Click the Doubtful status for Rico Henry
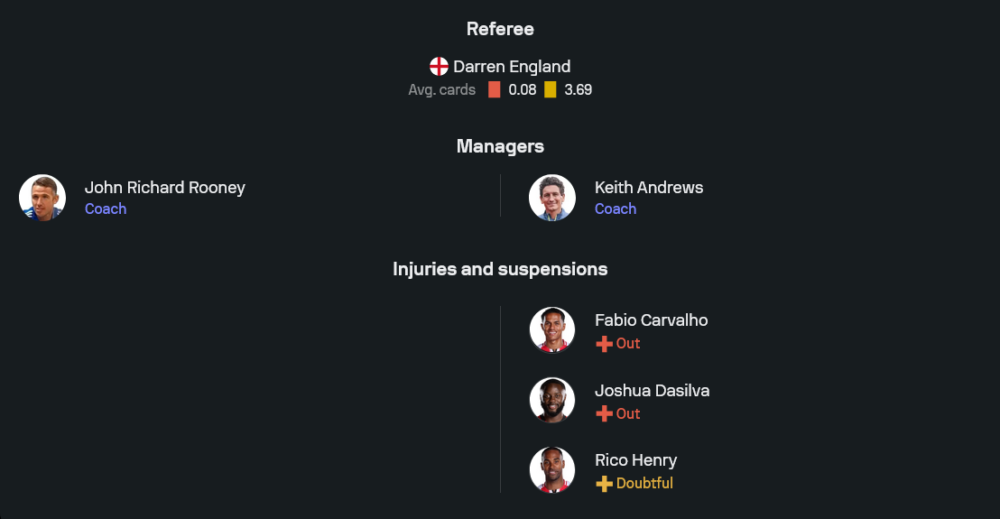The height and width of the screenshot is (519, 1000). 644,484
